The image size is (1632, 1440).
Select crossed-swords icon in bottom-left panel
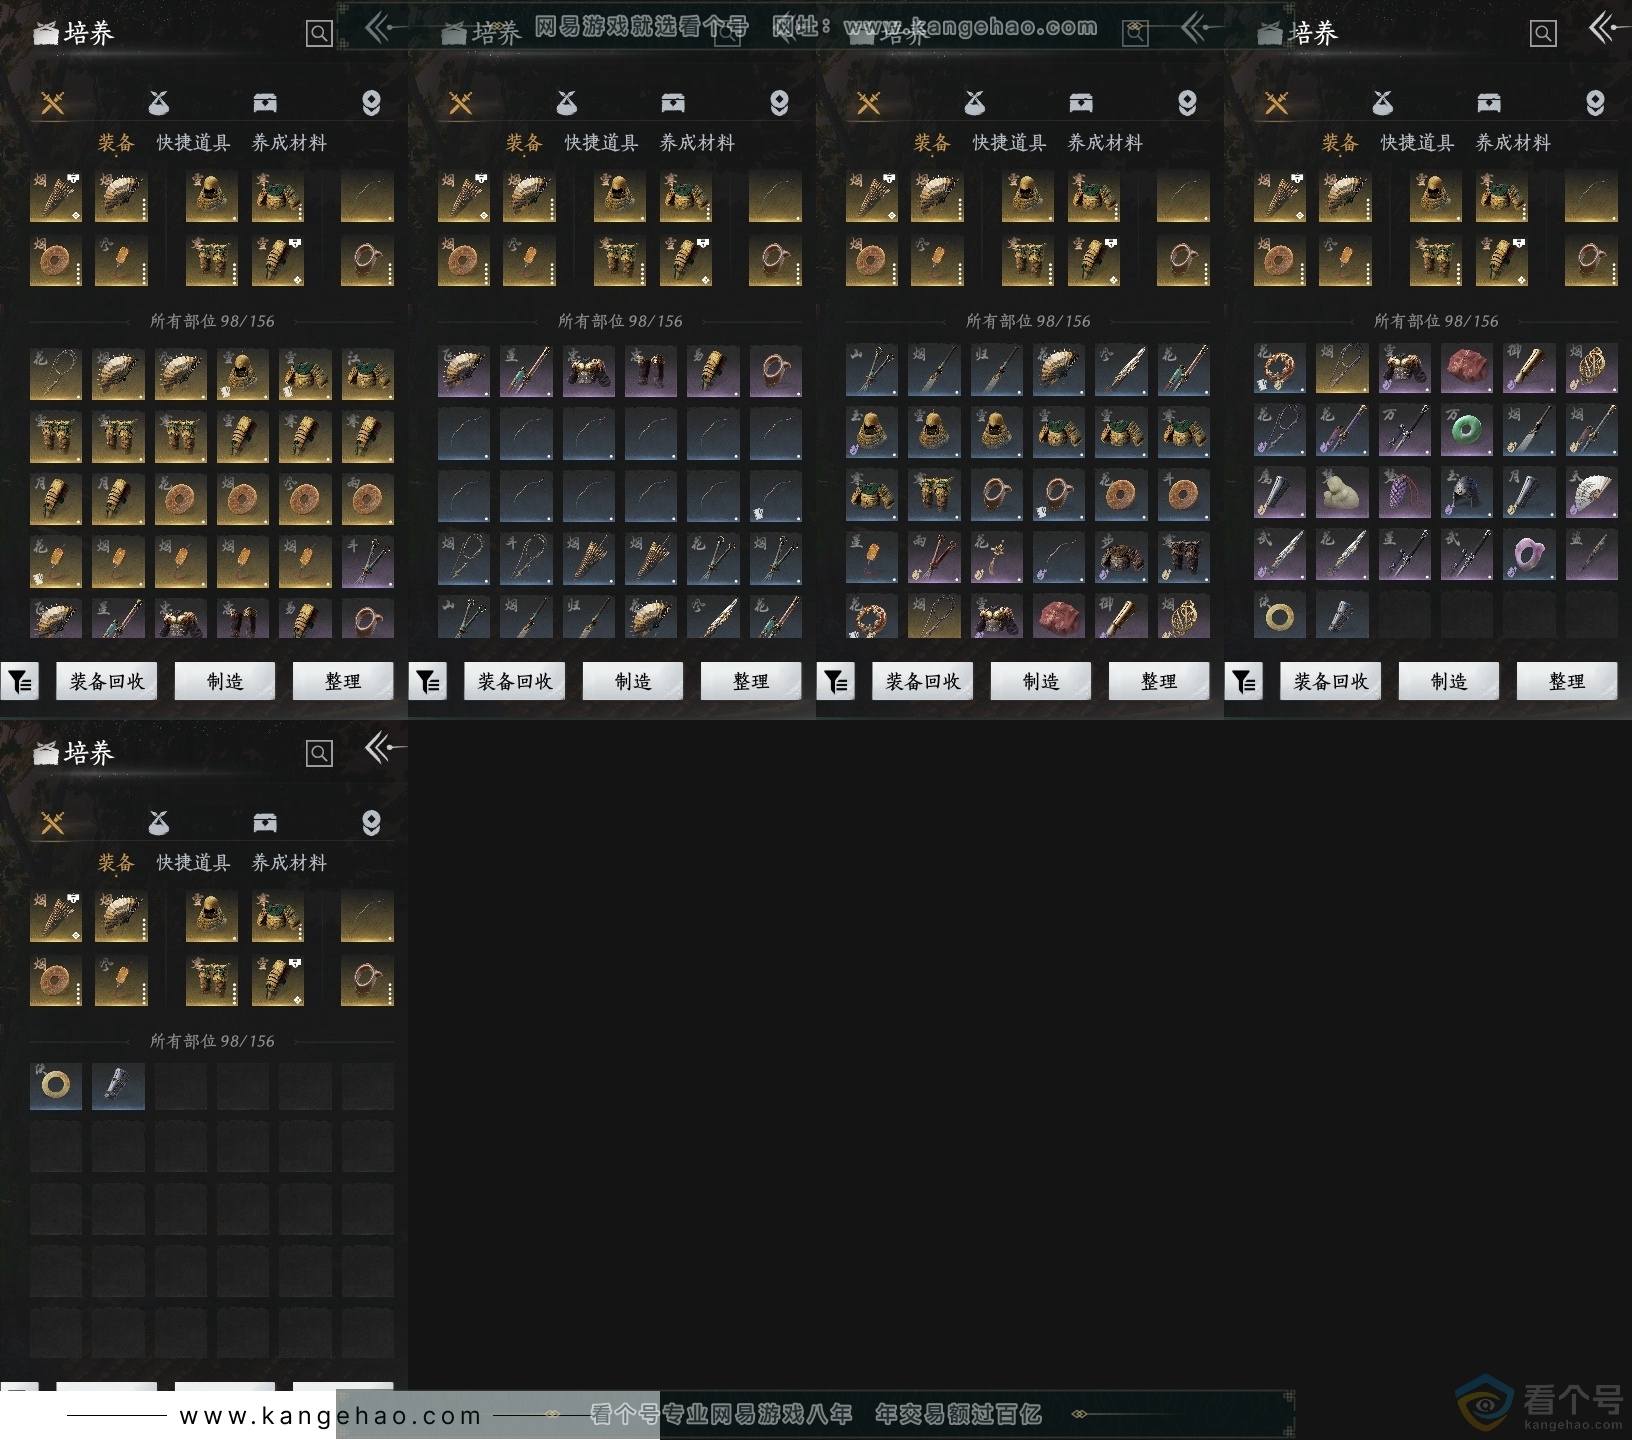pos(52,823)
